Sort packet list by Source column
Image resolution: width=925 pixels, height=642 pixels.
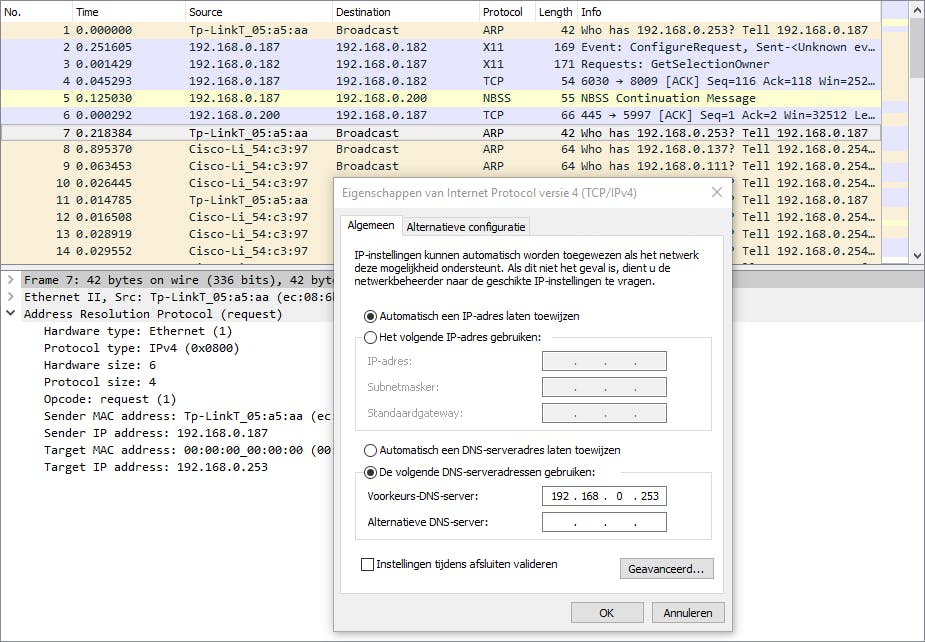(258, 12)
